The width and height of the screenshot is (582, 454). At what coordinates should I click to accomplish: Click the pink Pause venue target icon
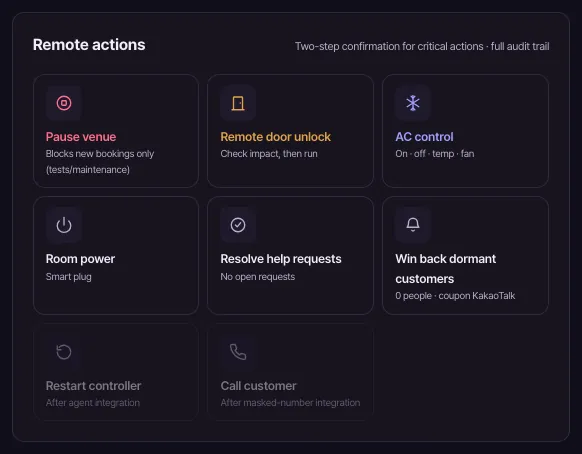pyautogui.click(x=64, y=103)
